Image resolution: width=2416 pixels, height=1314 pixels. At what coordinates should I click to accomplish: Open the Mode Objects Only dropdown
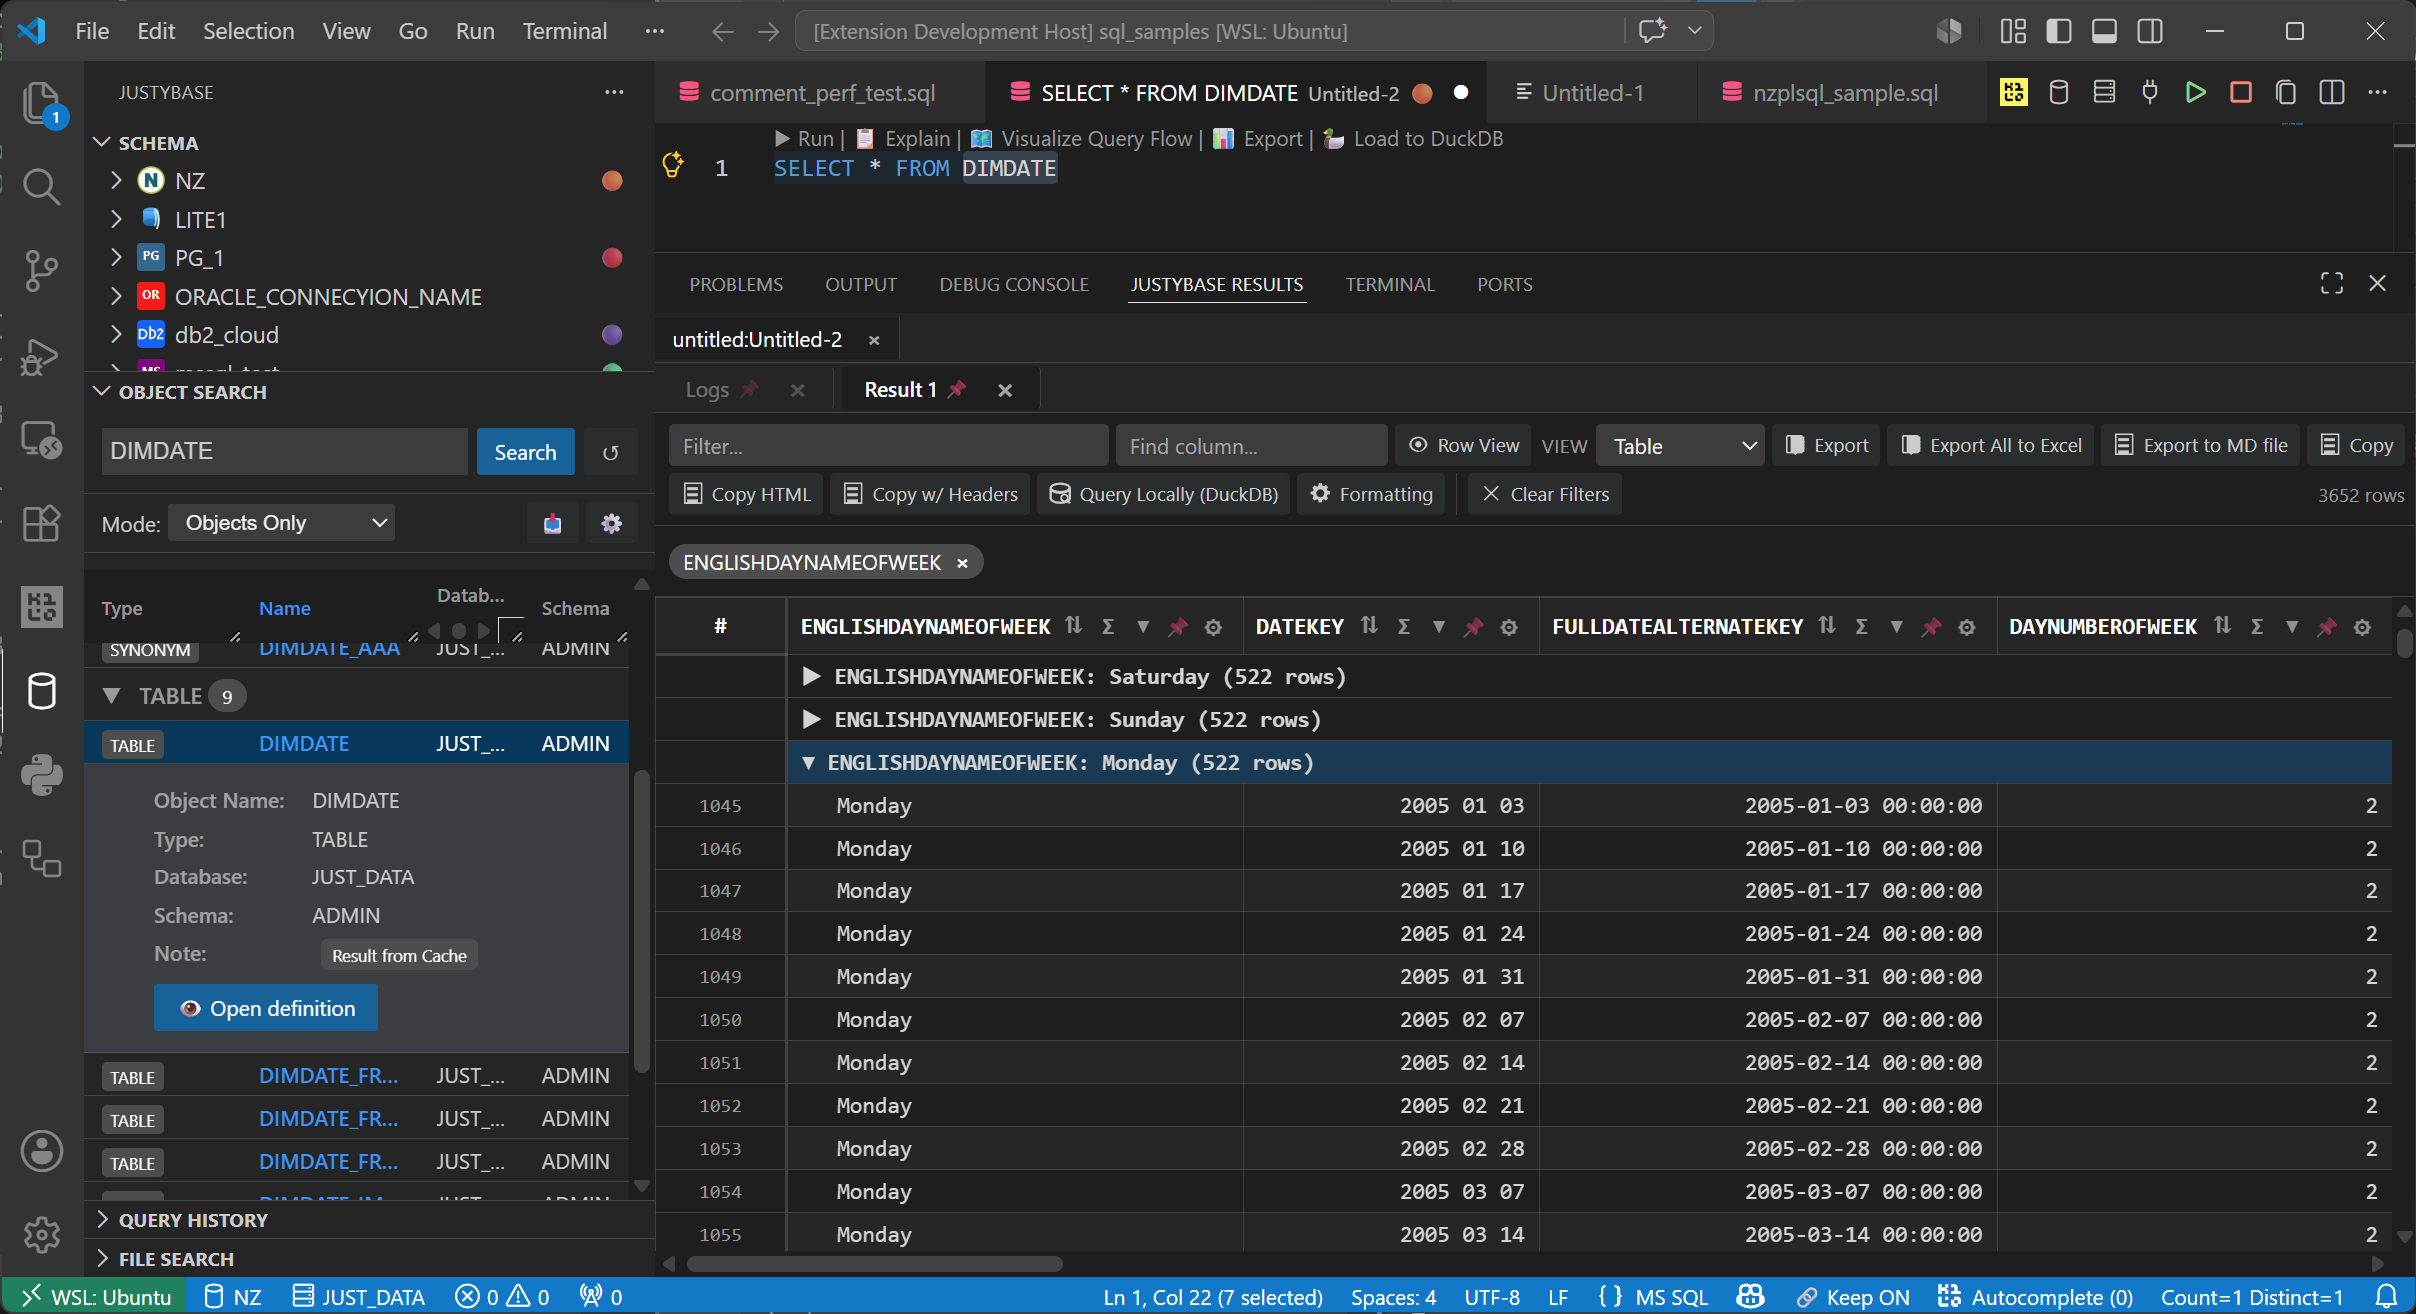[x=282, y=523]
